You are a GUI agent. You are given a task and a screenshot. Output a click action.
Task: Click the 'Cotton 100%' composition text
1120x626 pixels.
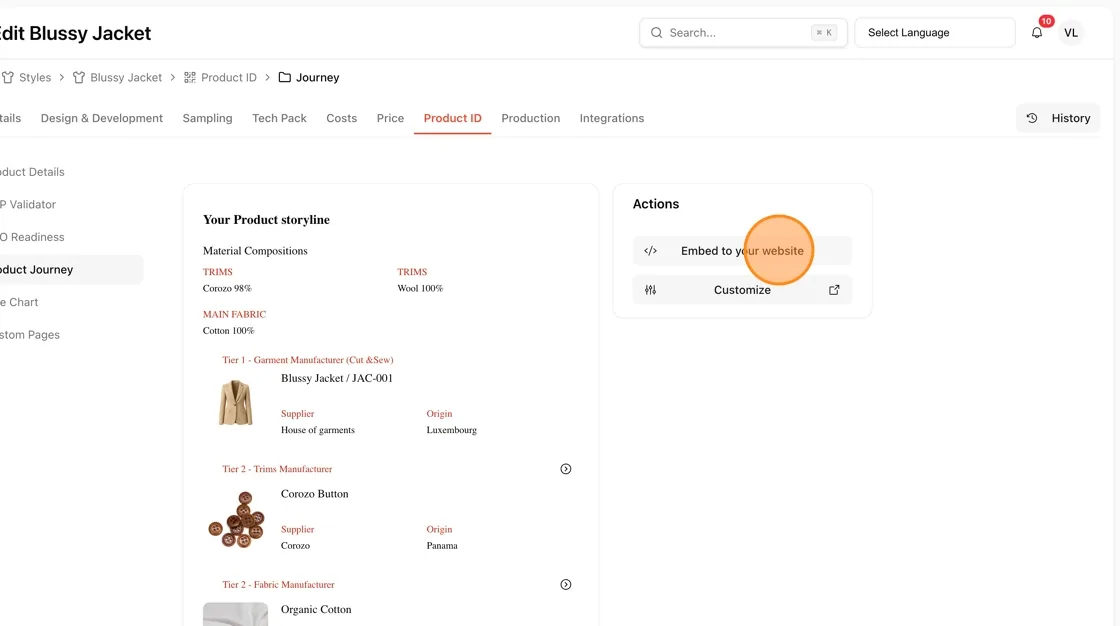pos(228,331)
